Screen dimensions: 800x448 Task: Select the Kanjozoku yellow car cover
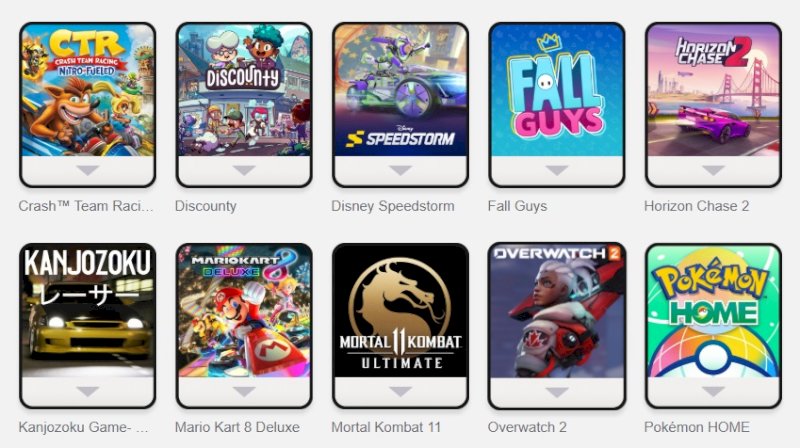(88, 311)
